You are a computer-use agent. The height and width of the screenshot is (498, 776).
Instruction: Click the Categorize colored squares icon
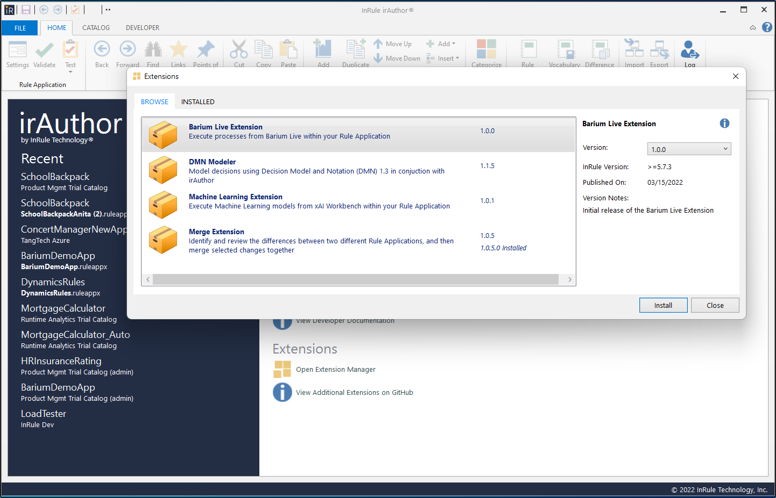click(486, 49)
